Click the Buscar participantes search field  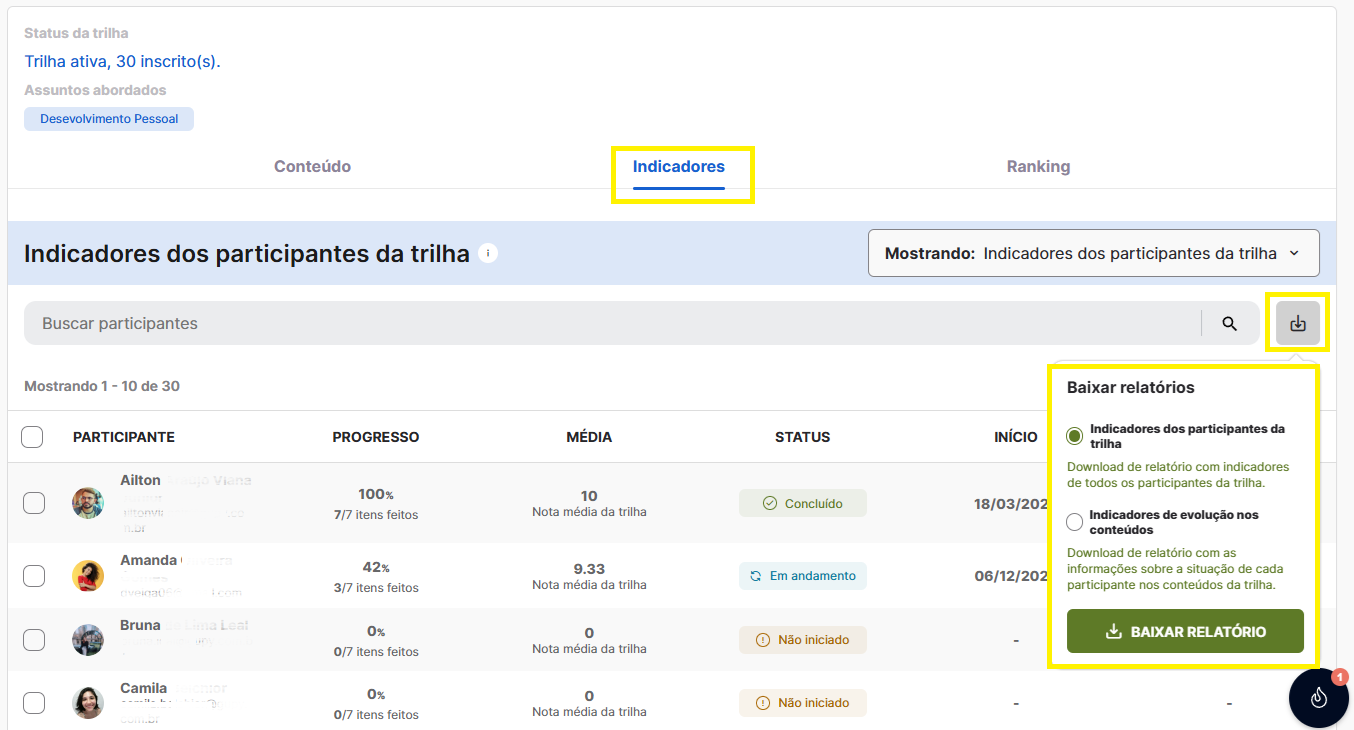[x=612, y=323]
